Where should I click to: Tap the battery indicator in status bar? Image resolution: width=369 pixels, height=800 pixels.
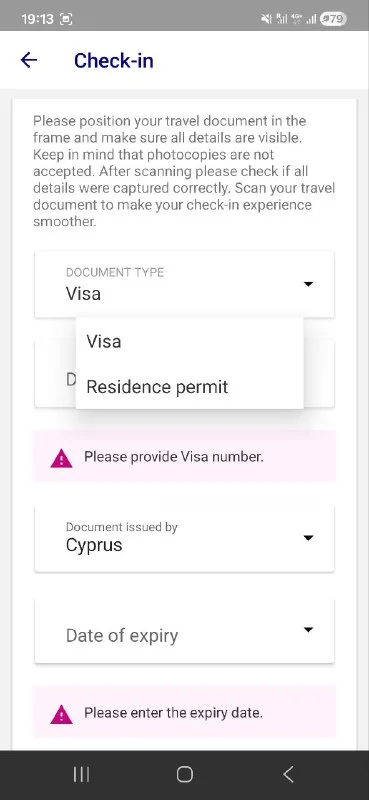(x=333, y=19)
